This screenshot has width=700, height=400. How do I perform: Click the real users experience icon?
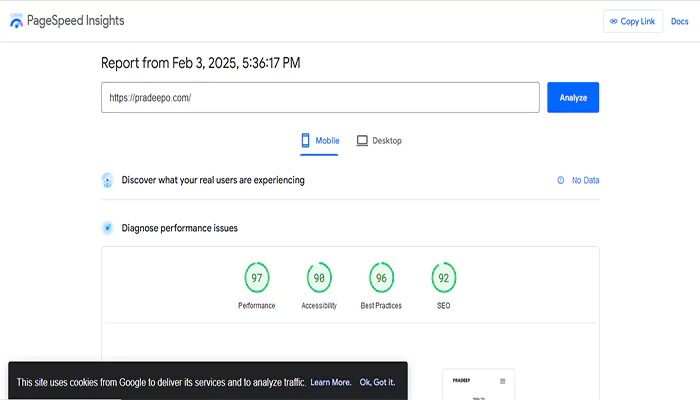[107, 180]
